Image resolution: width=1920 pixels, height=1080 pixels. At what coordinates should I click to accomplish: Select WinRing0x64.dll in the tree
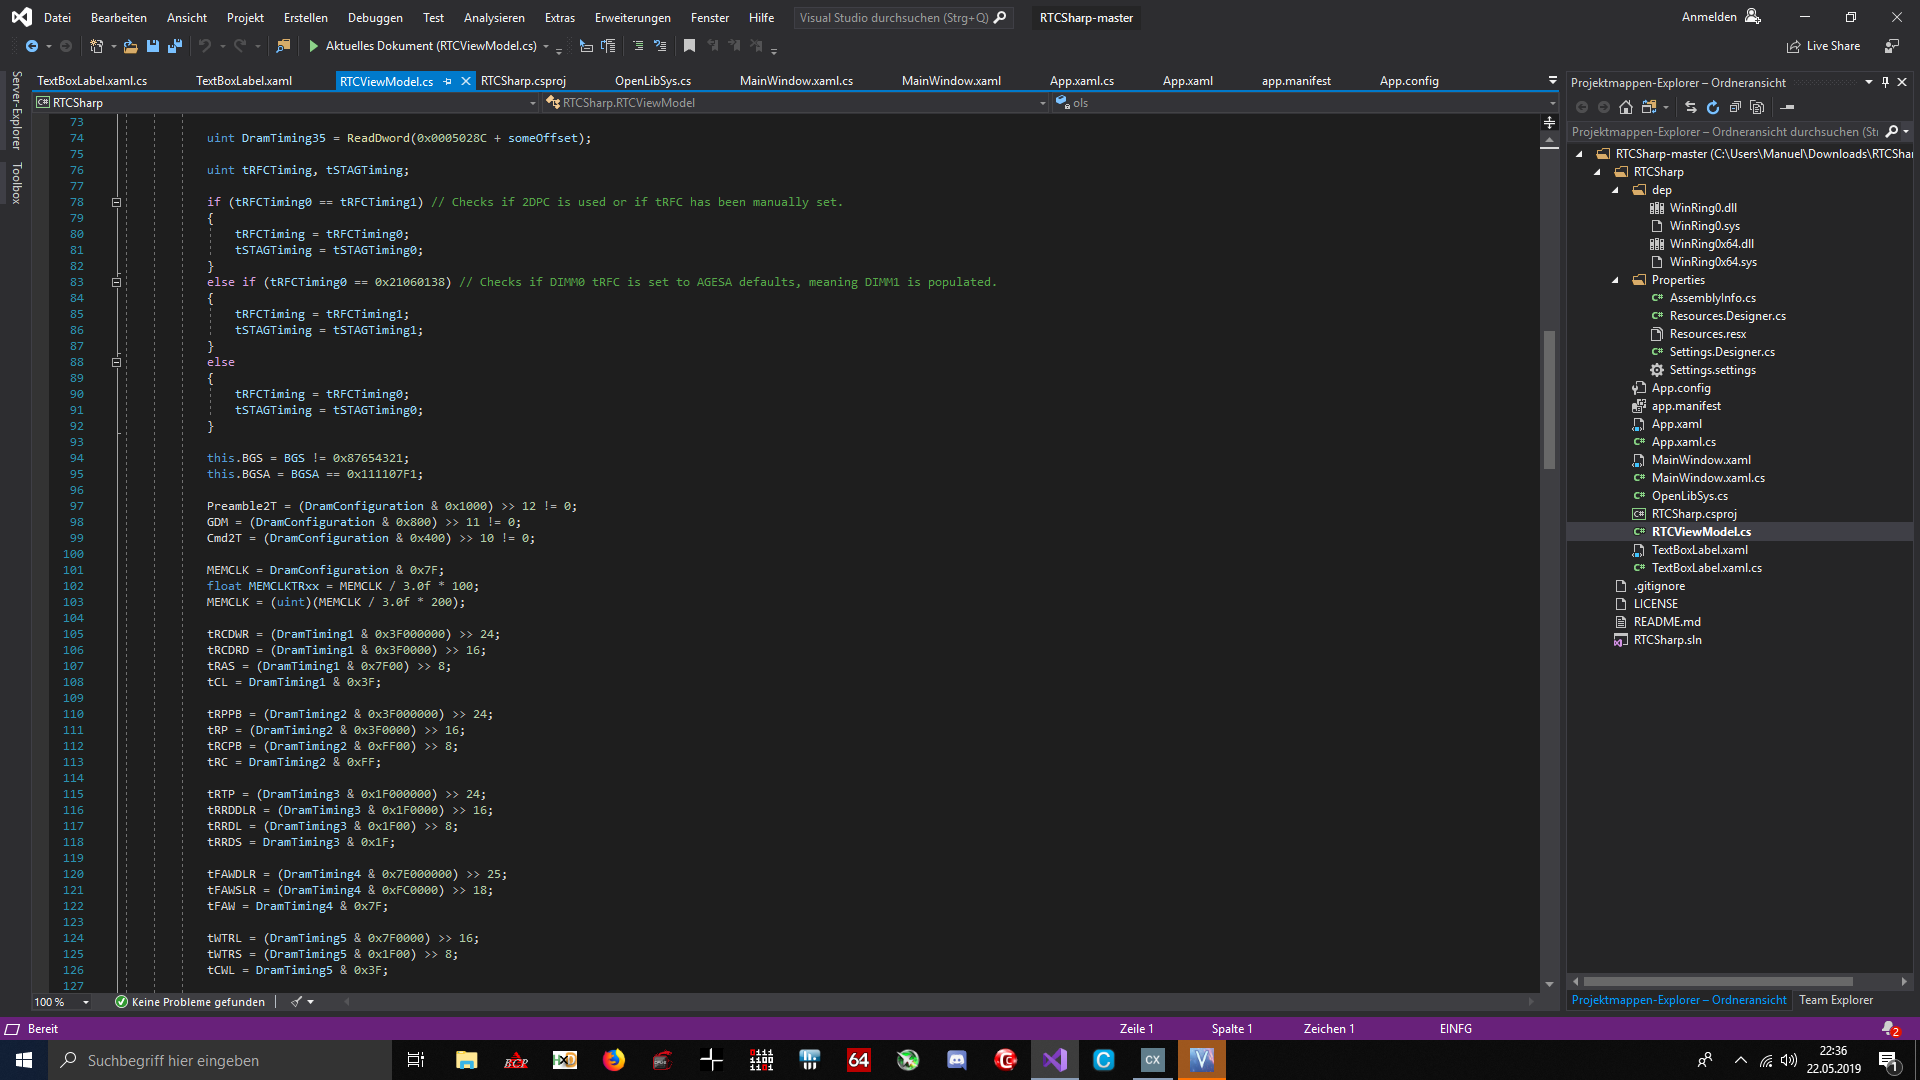[1711, 244]
